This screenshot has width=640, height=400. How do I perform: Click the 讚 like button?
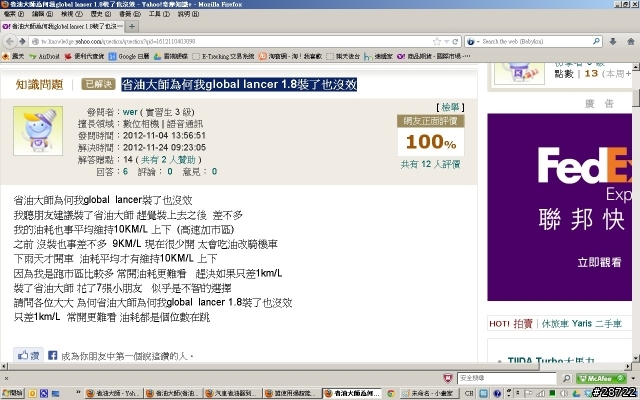pos(28,355)
